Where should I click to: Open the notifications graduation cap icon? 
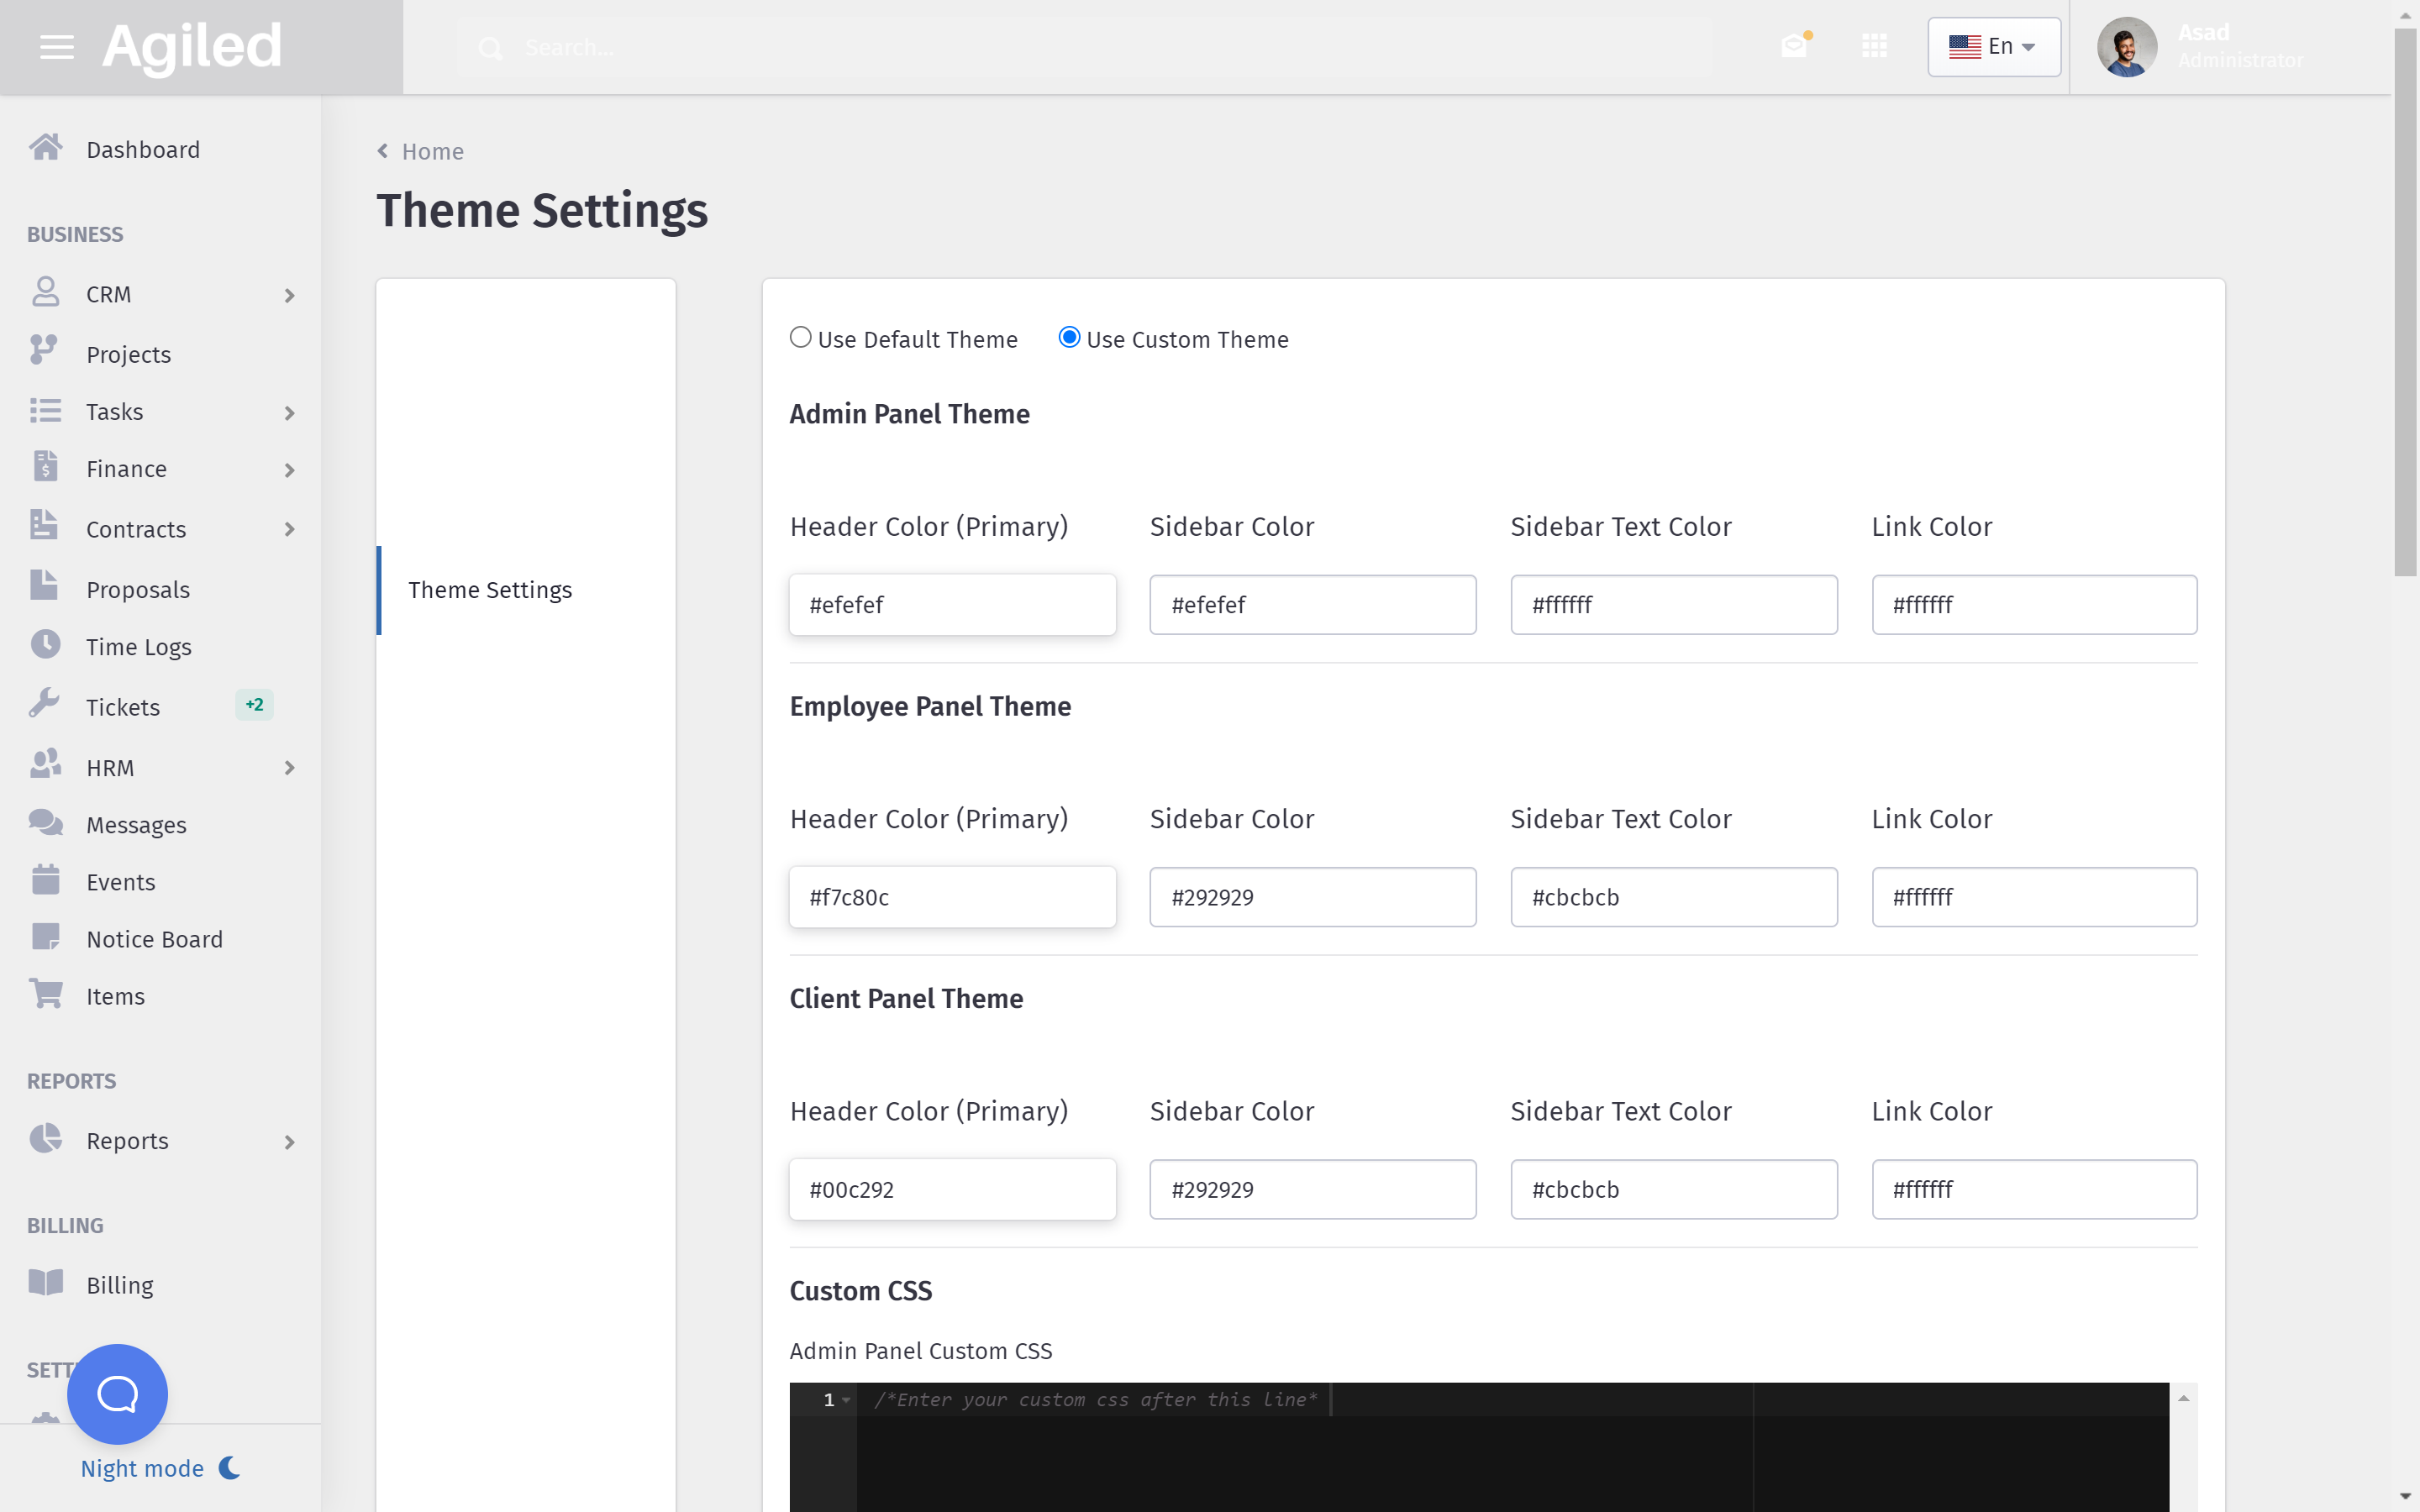(x=1795, y=46)
